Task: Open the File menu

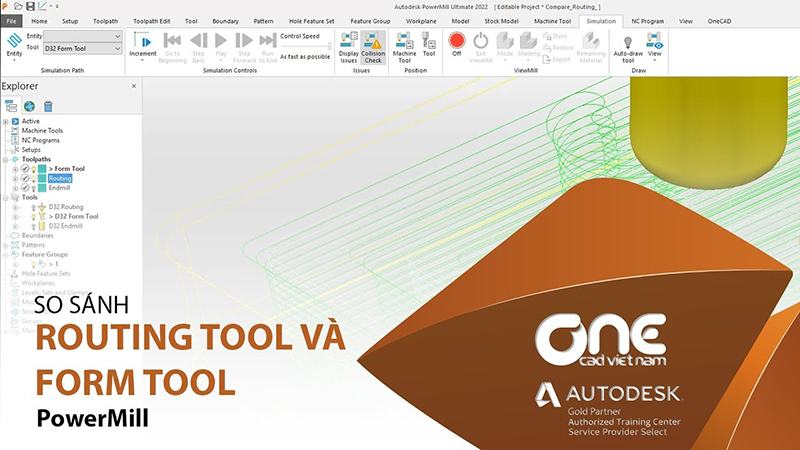Action: click(11, 21)
